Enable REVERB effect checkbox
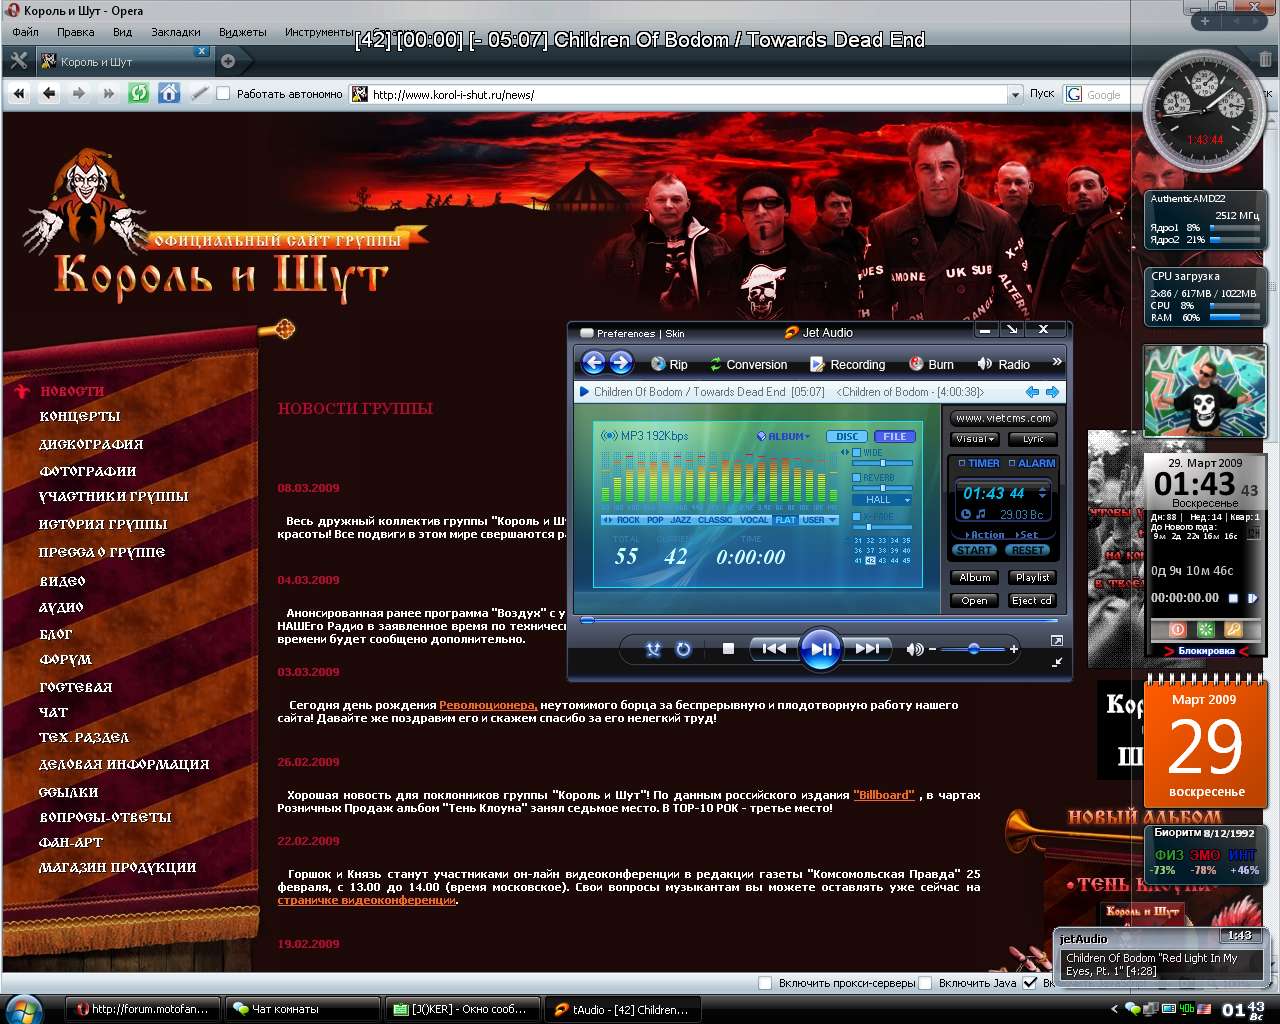 click(x=857, y=478)
